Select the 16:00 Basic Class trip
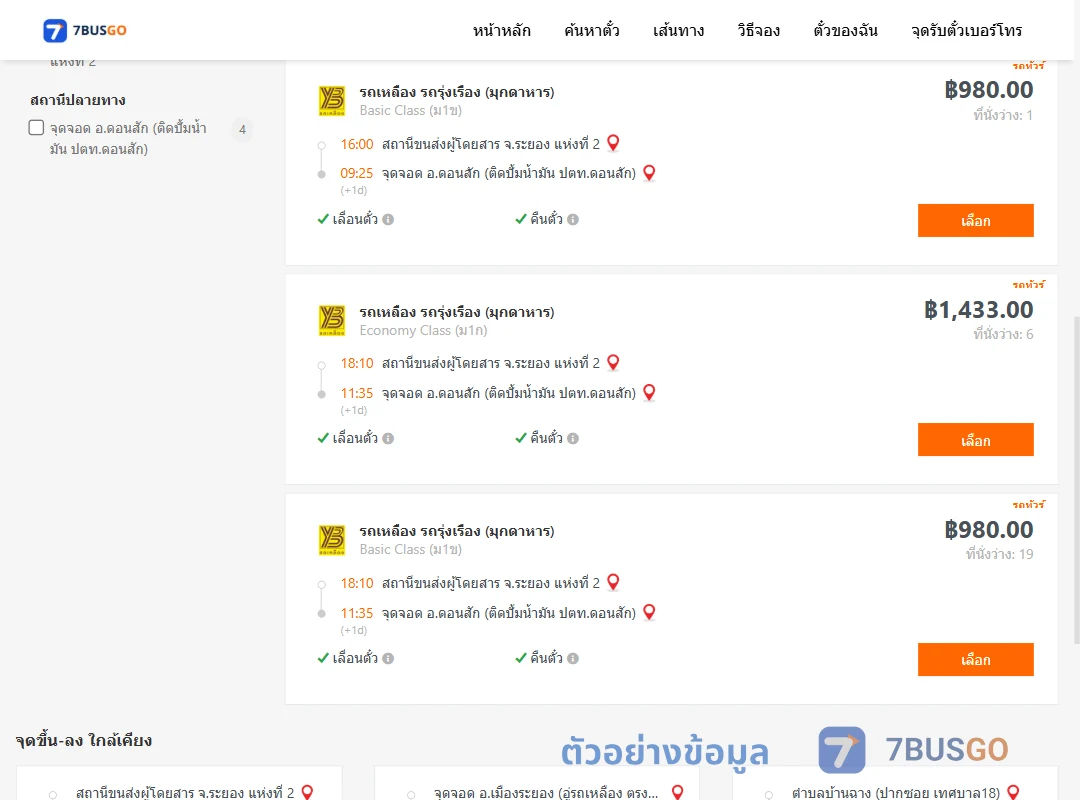1080x800 pixels. tap(975, 220)
